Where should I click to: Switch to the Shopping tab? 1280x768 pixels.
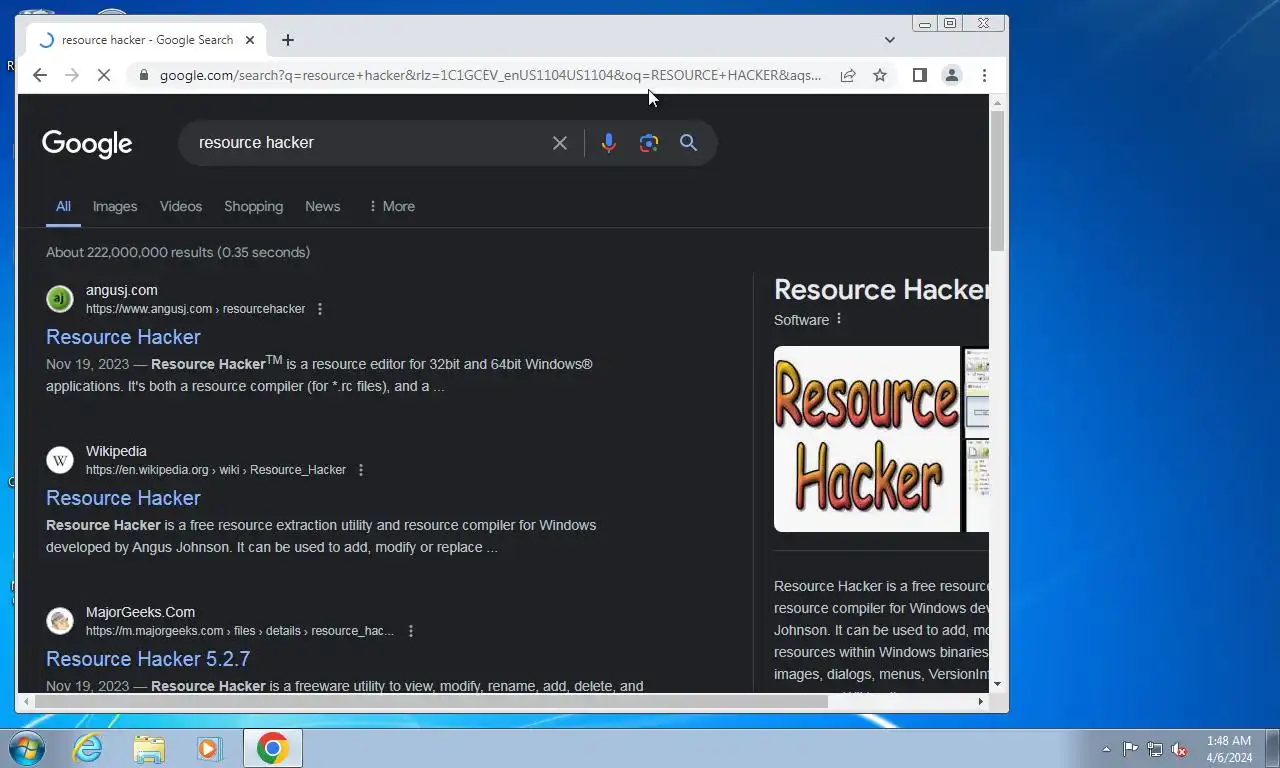pos(253,206)
